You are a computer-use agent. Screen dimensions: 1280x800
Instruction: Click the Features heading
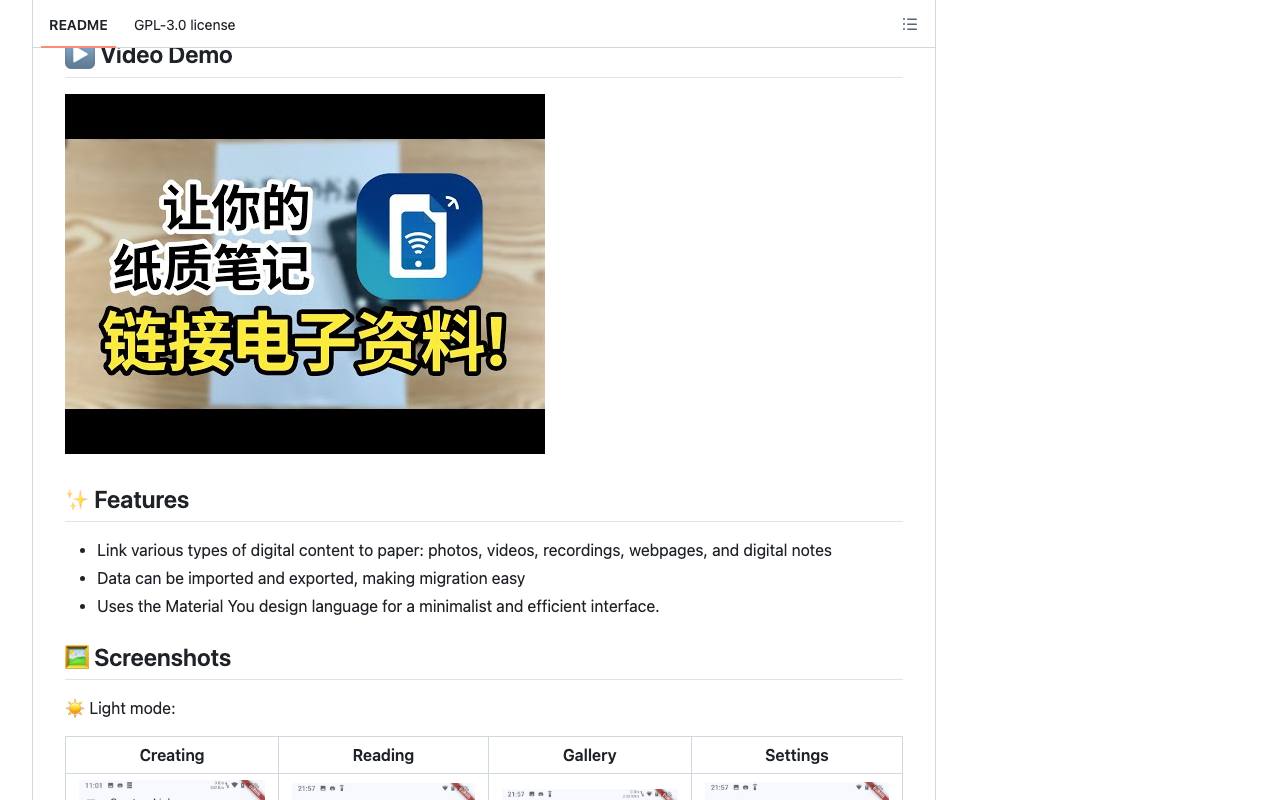point(127,500)
